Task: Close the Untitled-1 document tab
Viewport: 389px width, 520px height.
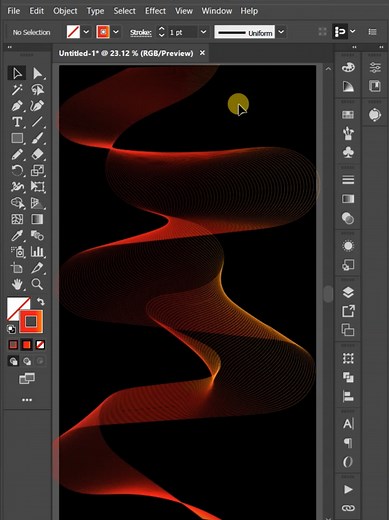Action: click(x=202, y=53)
